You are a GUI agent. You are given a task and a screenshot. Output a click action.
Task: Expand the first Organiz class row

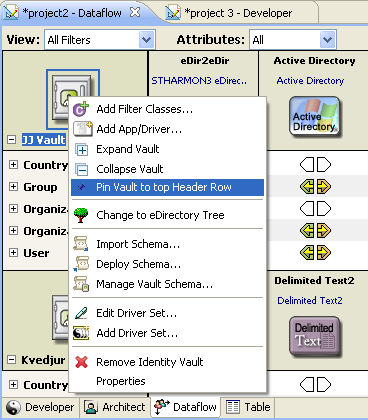[13, 209]
